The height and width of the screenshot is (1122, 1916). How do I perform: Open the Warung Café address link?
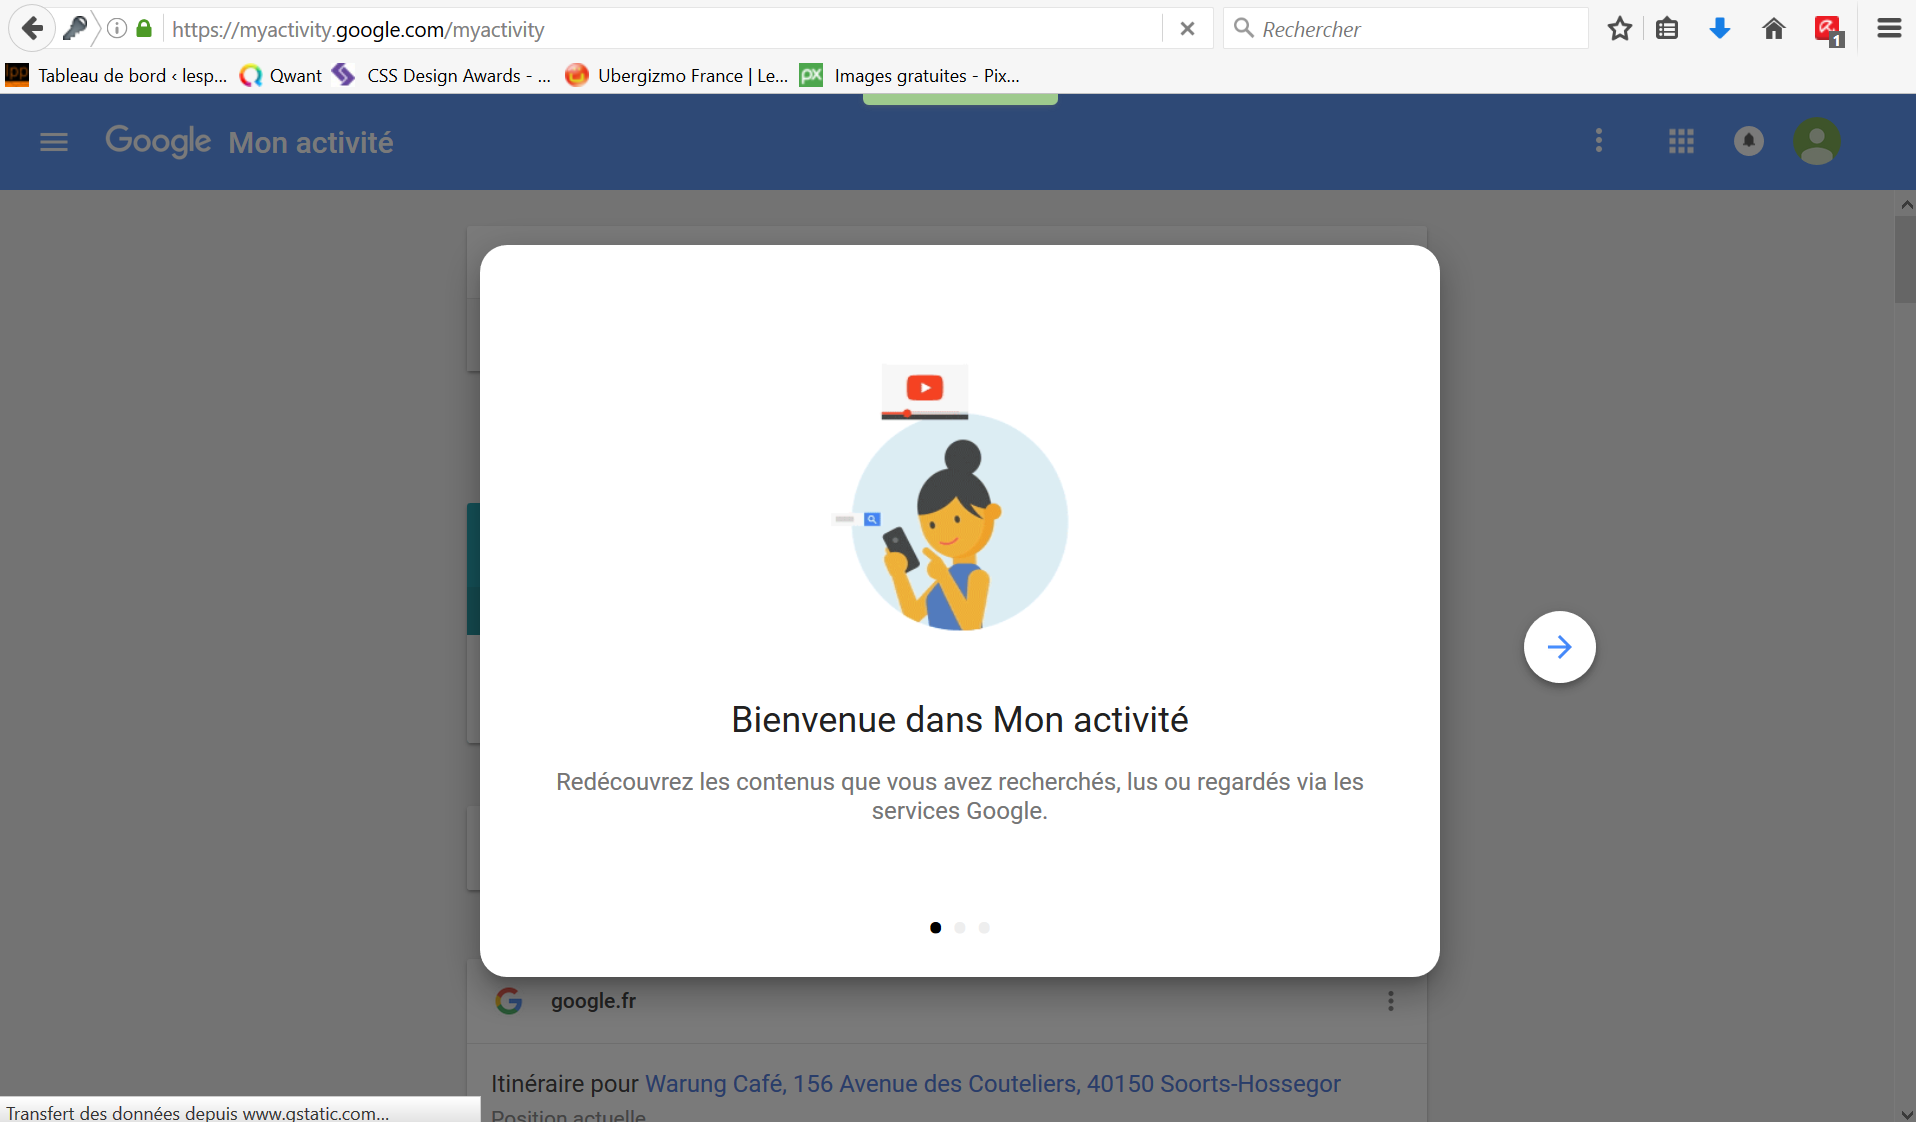pos(992,1084)
